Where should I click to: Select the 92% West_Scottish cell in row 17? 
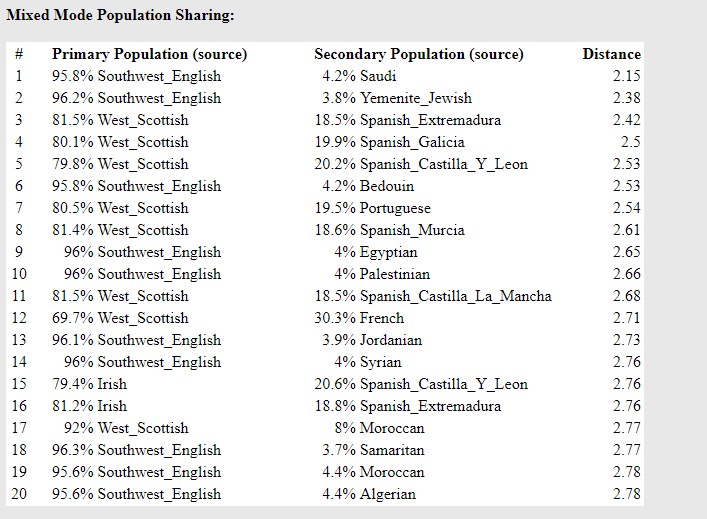(126, 428)
